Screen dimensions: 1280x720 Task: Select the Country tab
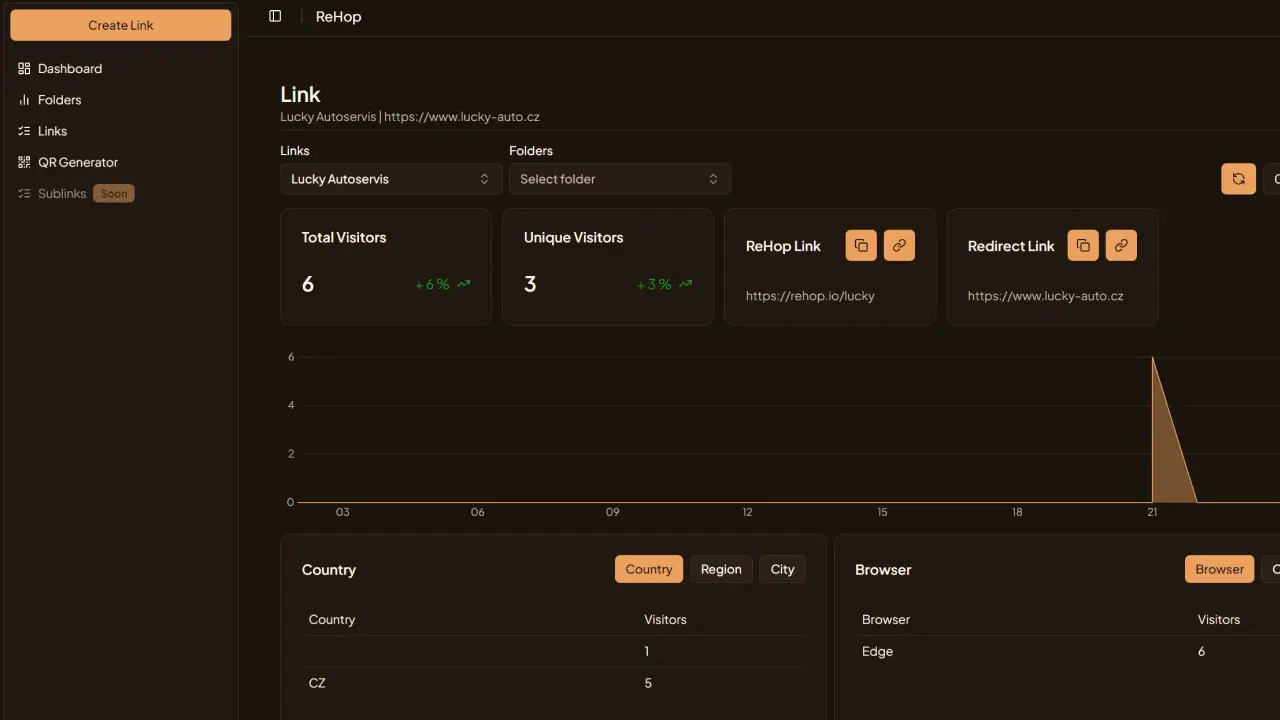(649, 569)
